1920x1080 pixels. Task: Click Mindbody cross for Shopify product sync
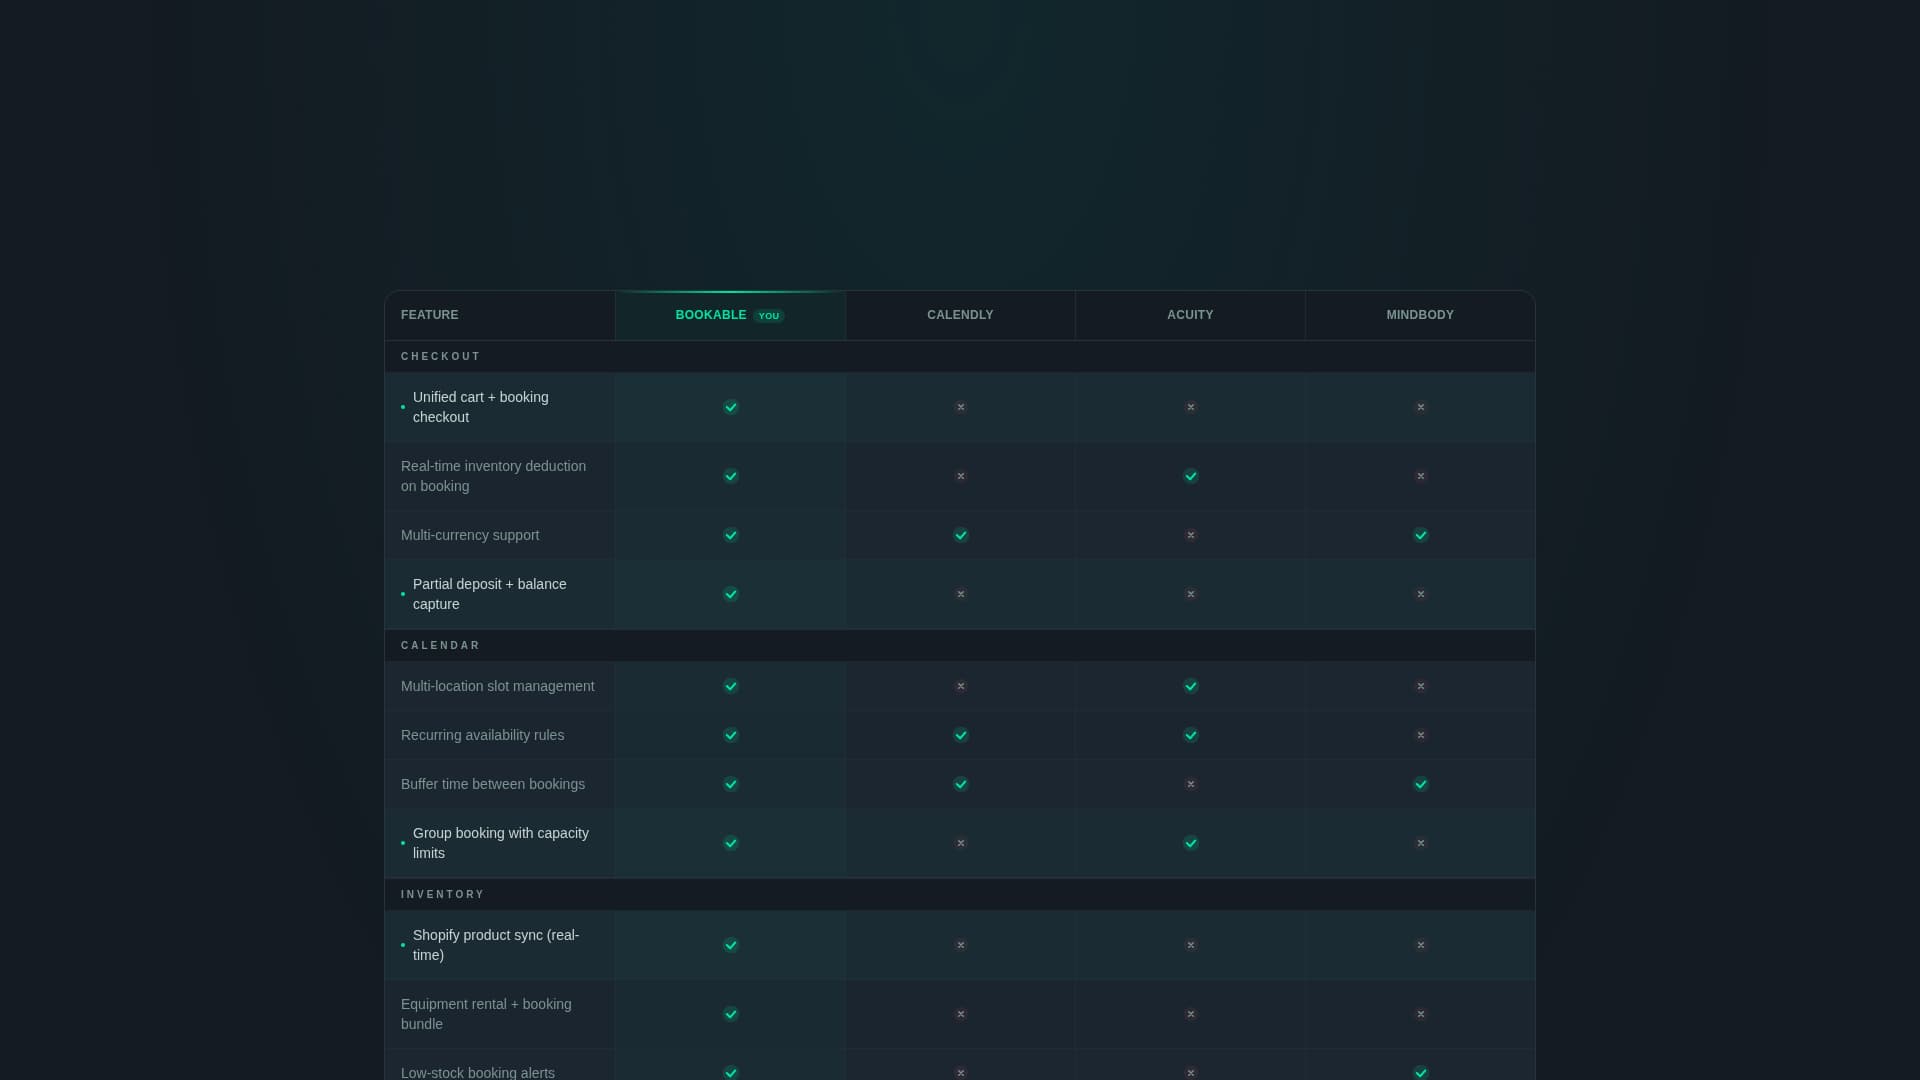pyautogui.click(x=1421, y=945)
